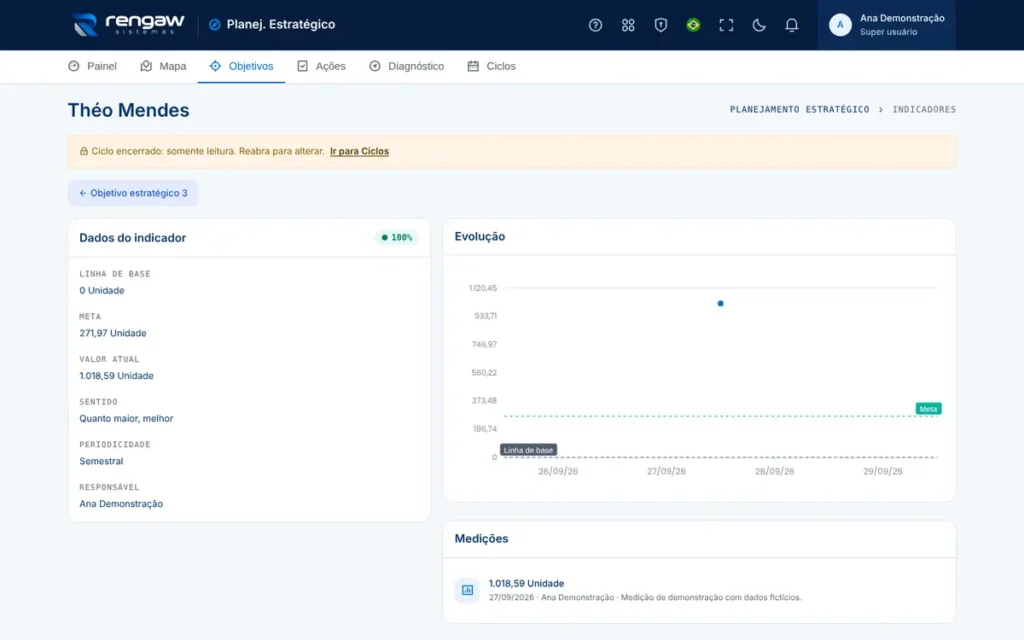Click the Semestral periodicity value
The height and width of the screenshot is (640, 1024).
pos(101,461)
